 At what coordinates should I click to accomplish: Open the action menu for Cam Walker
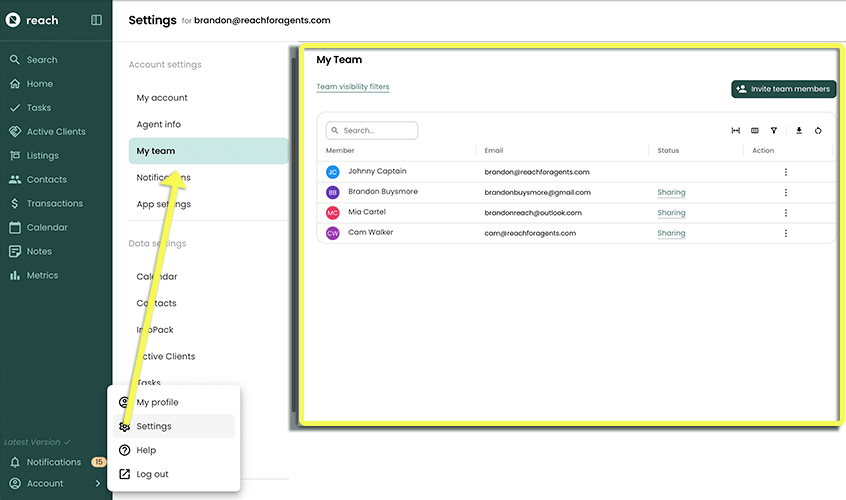(786, 233)
